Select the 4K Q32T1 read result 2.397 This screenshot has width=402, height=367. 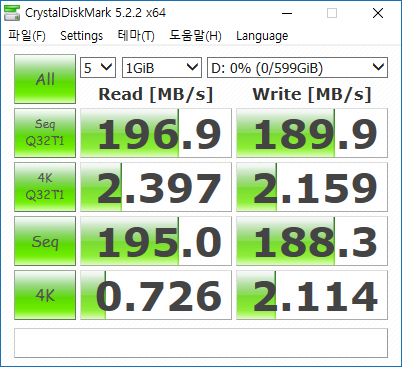click(156, 187)
